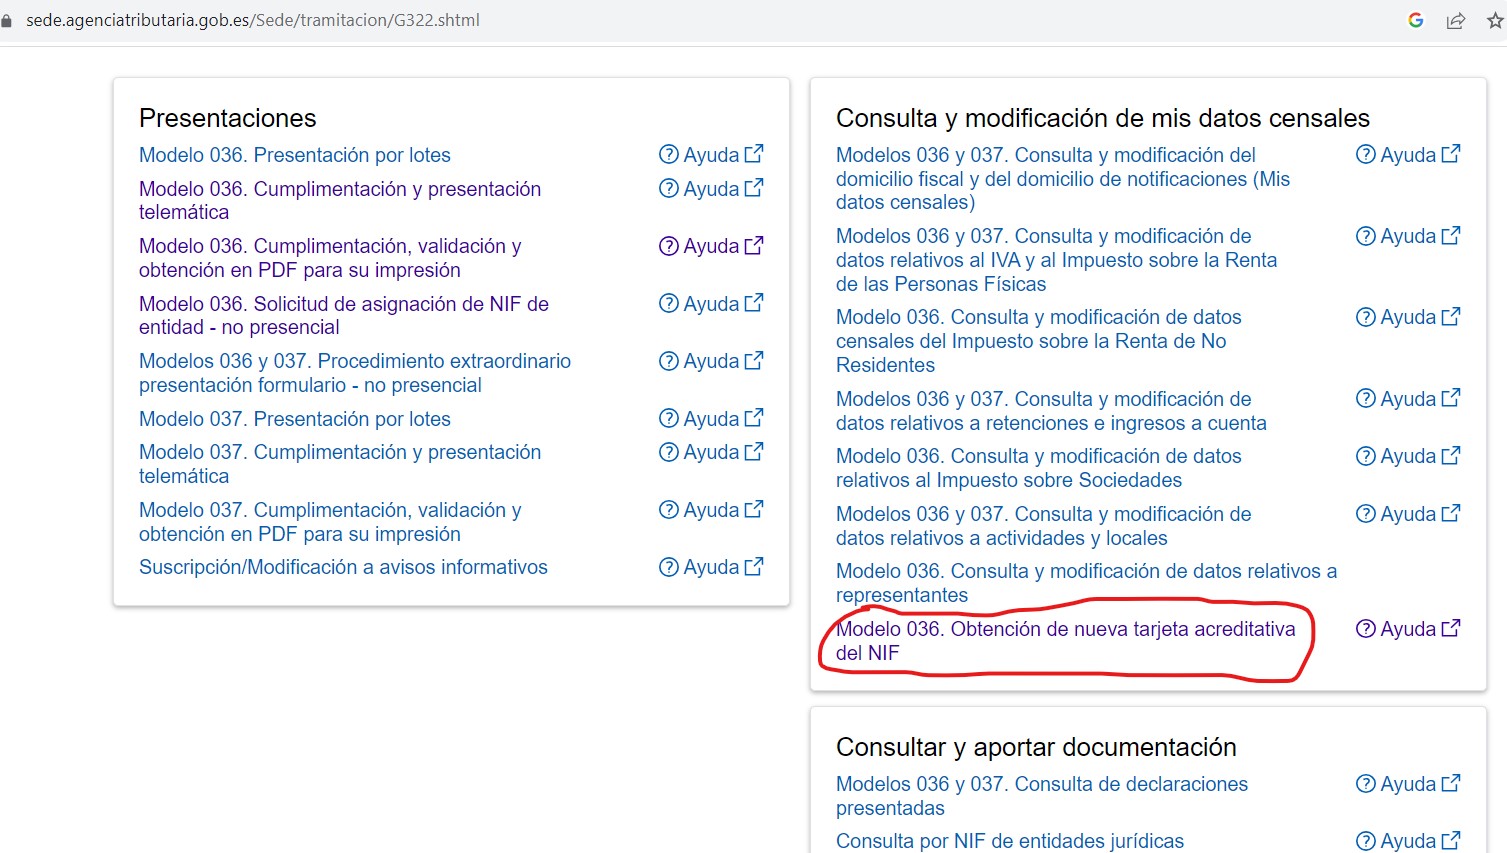This screenshot has height=853, width=1507.
Task: Click the Ayuda icon next to 'Modelos 036 y 037. Consulta de declaraciones presentadas'
Action: pos(1364,783)
